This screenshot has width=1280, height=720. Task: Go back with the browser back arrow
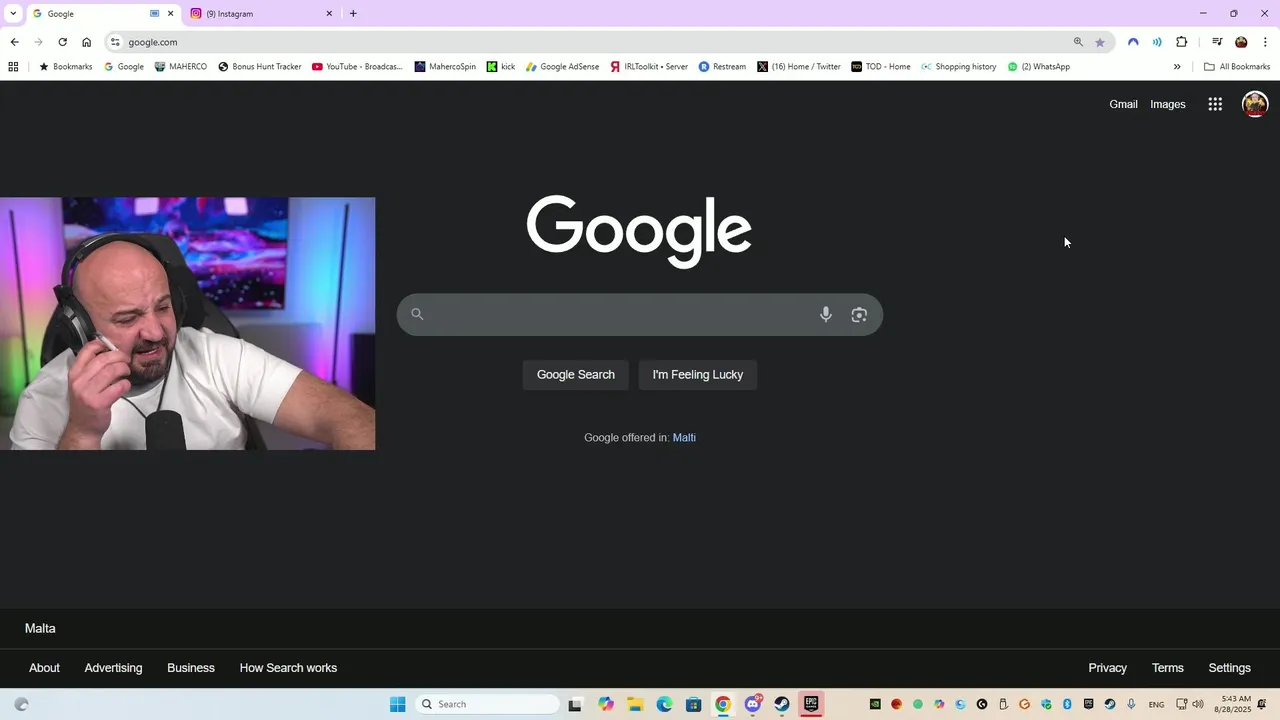click(x=14, y=42)
